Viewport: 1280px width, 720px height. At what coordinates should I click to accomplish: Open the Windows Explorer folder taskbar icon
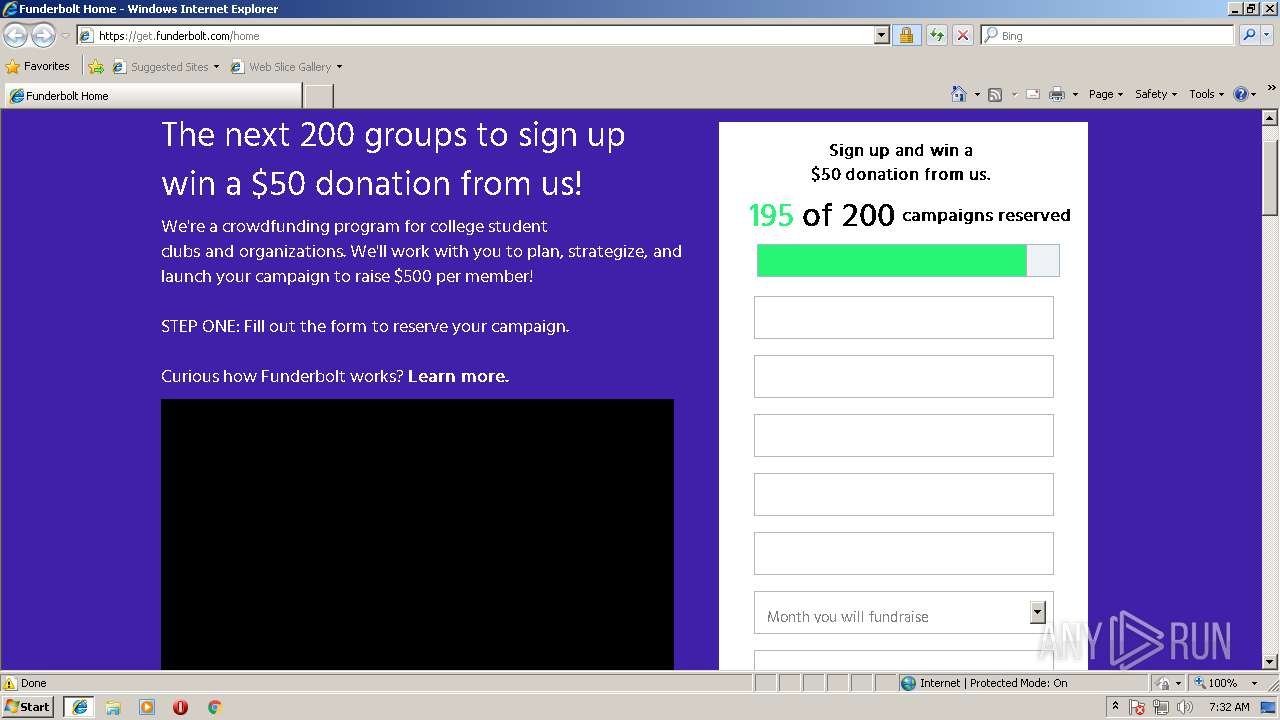(113, 707)
